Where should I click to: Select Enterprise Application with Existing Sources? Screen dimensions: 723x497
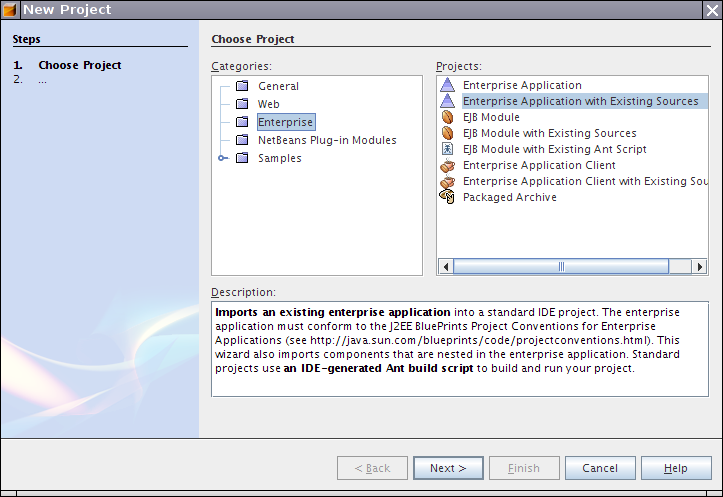click(x=580, y=101)
